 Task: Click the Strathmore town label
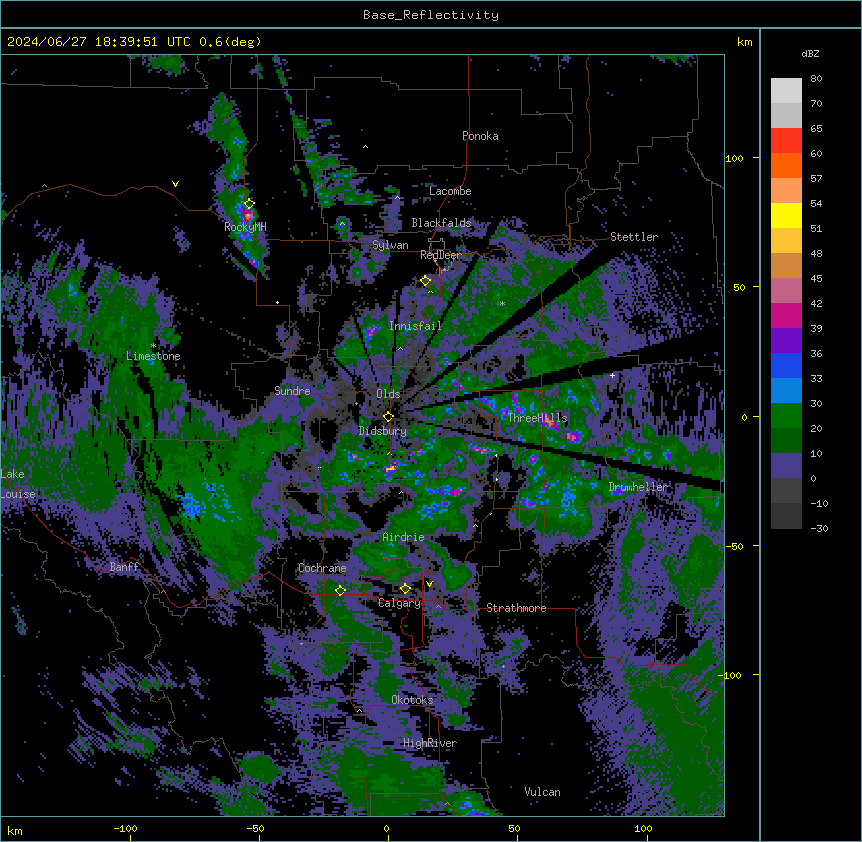[x=516, y=608]
